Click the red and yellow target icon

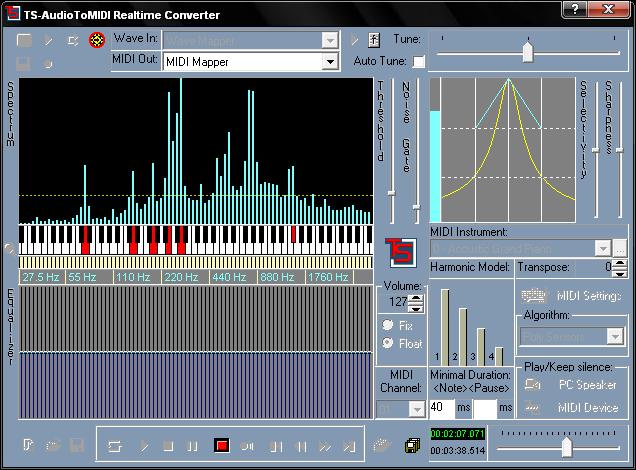point(97,40)
